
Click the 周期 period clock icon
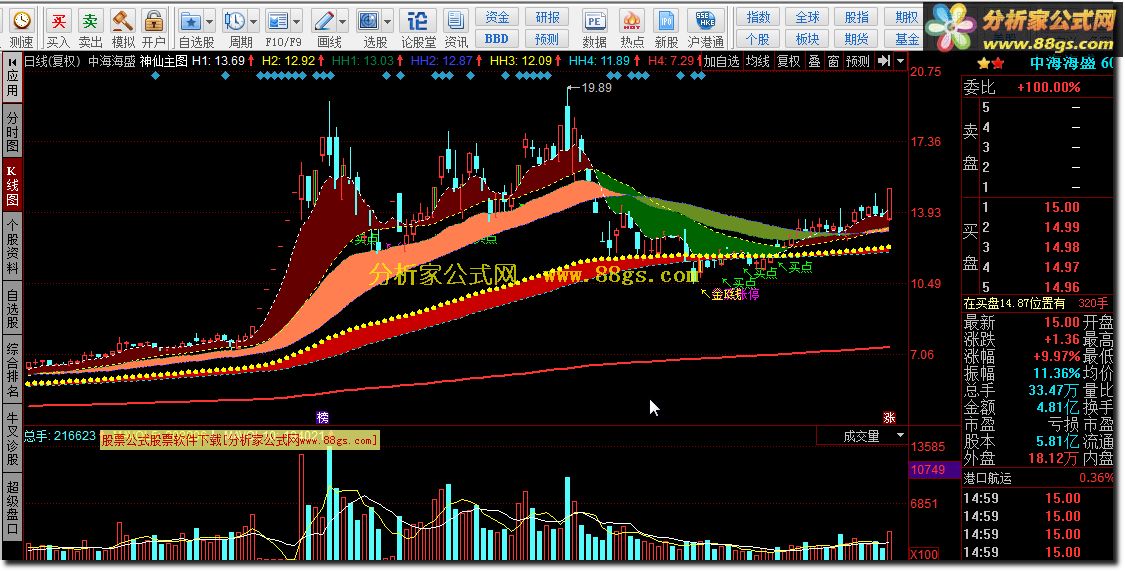pos(234,20)
